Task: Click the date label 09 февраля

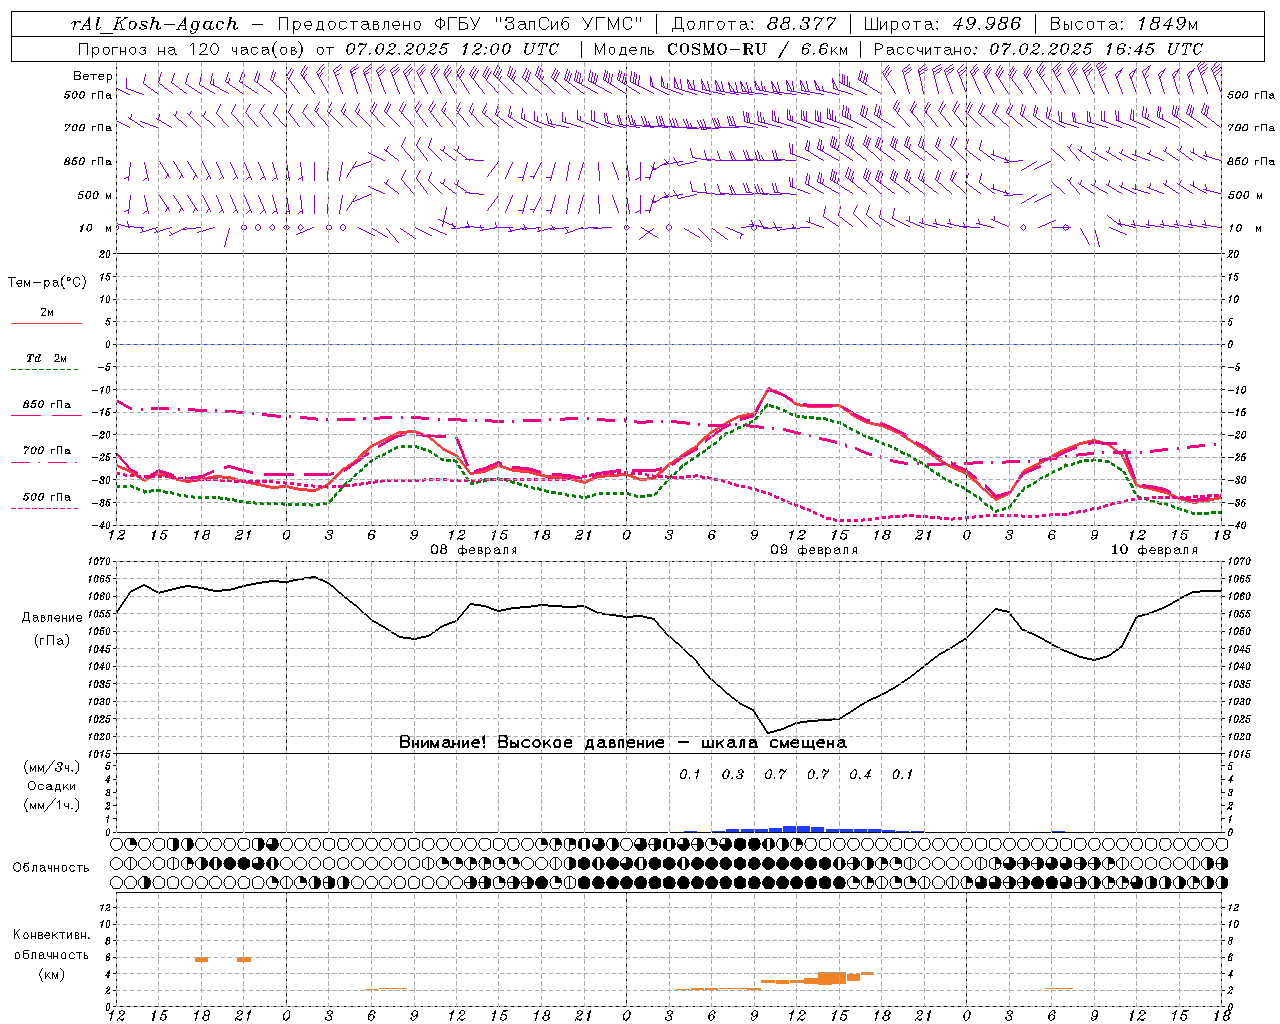Action: point(814,550)
